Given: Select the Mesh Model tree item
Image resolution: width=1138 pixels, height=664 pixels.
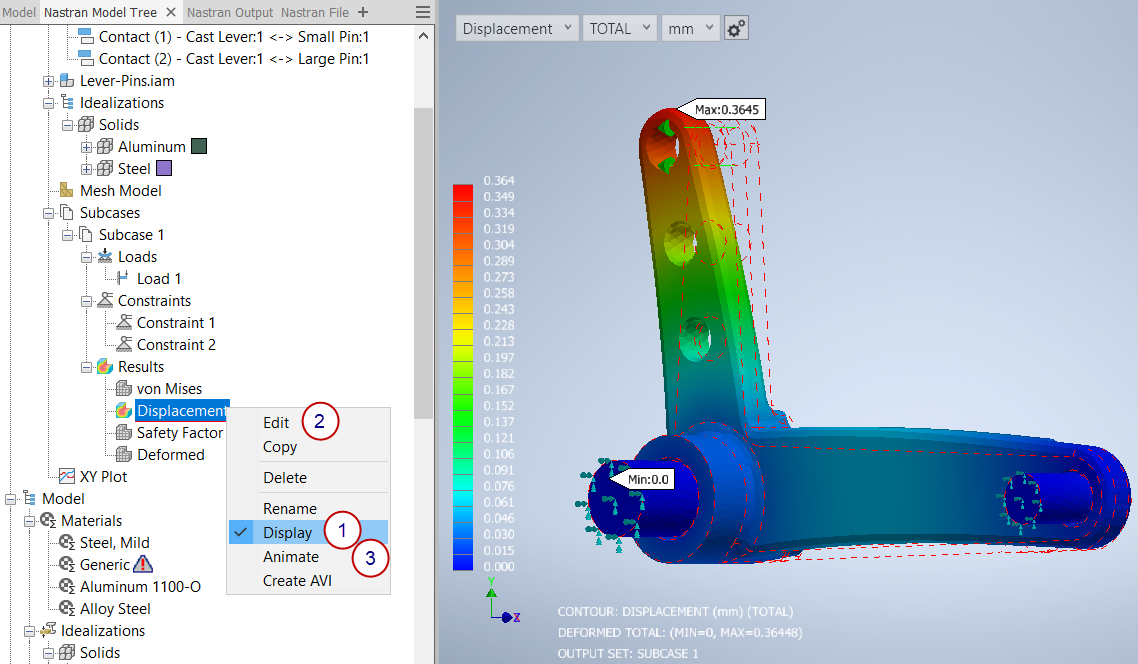Looking at the screenshot, I should click(120, 190).
